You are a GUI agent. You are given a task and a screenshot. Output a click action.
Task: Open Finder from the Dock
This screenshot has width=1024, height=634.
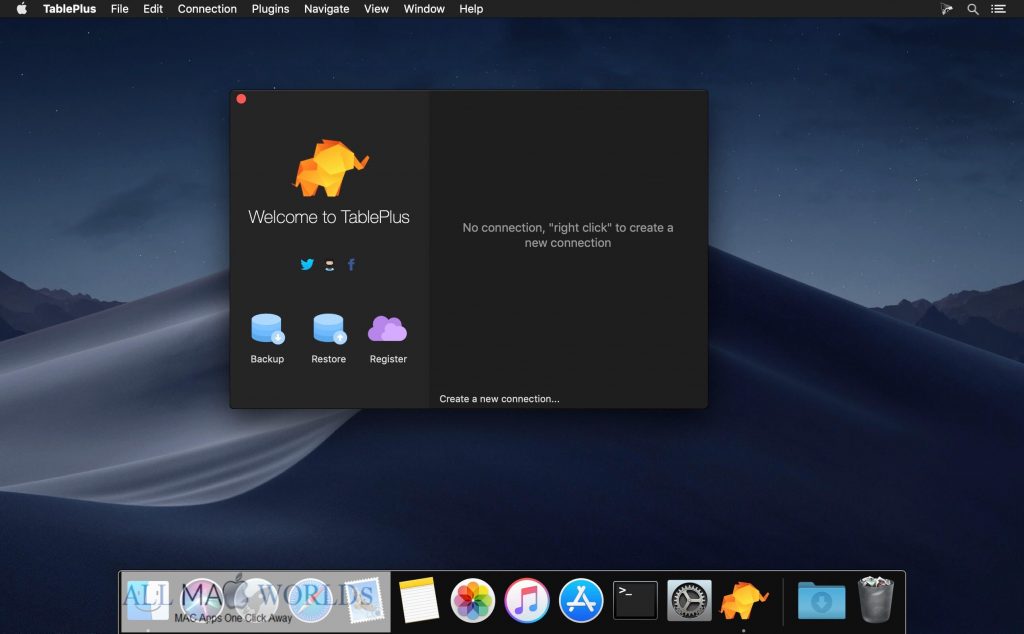pyautogui.click(x=148, y=599)
